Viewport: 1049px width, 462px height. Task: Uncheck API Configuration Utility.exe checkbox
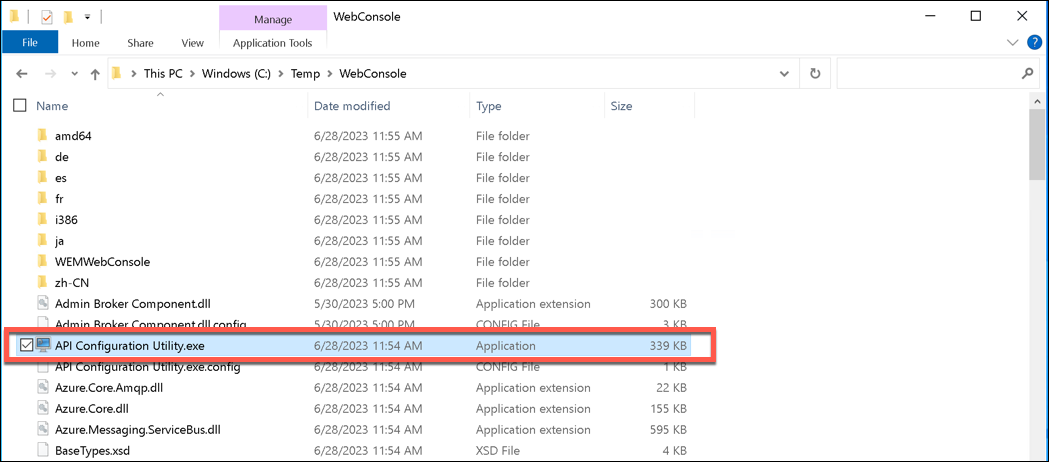tap(26, 346)
